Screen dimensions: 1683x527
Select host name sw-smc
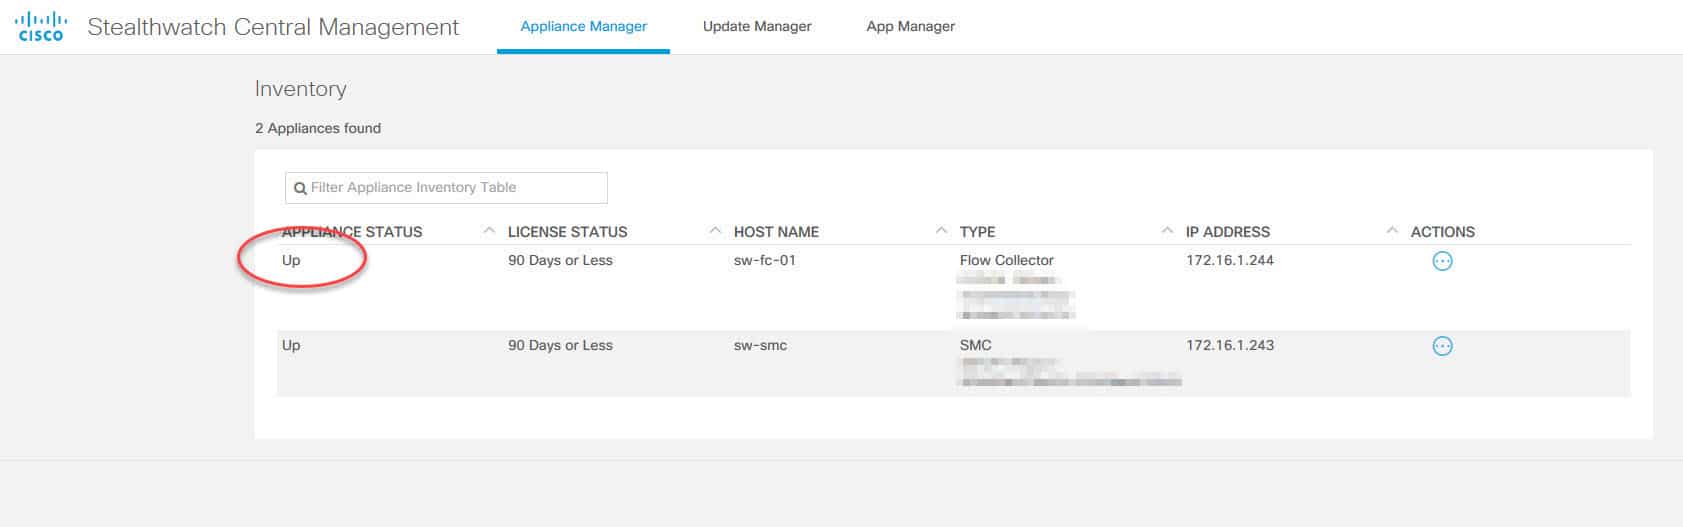coord(760,345)
